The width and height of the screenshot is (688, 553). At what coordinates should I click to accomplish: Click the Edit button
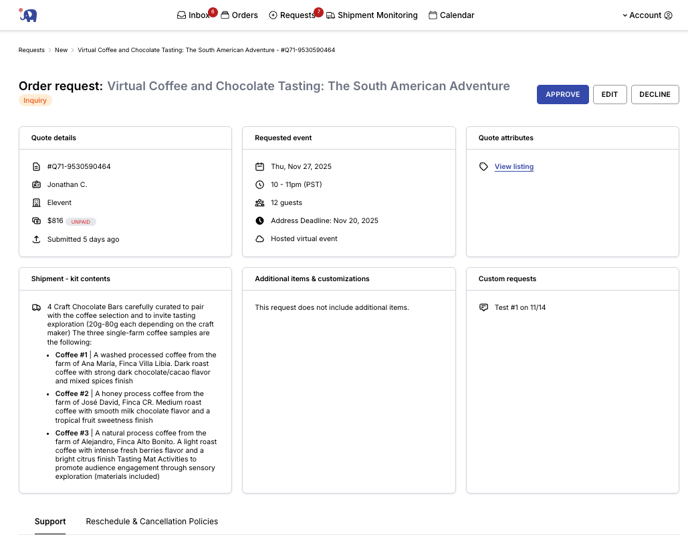click(610, 94)
